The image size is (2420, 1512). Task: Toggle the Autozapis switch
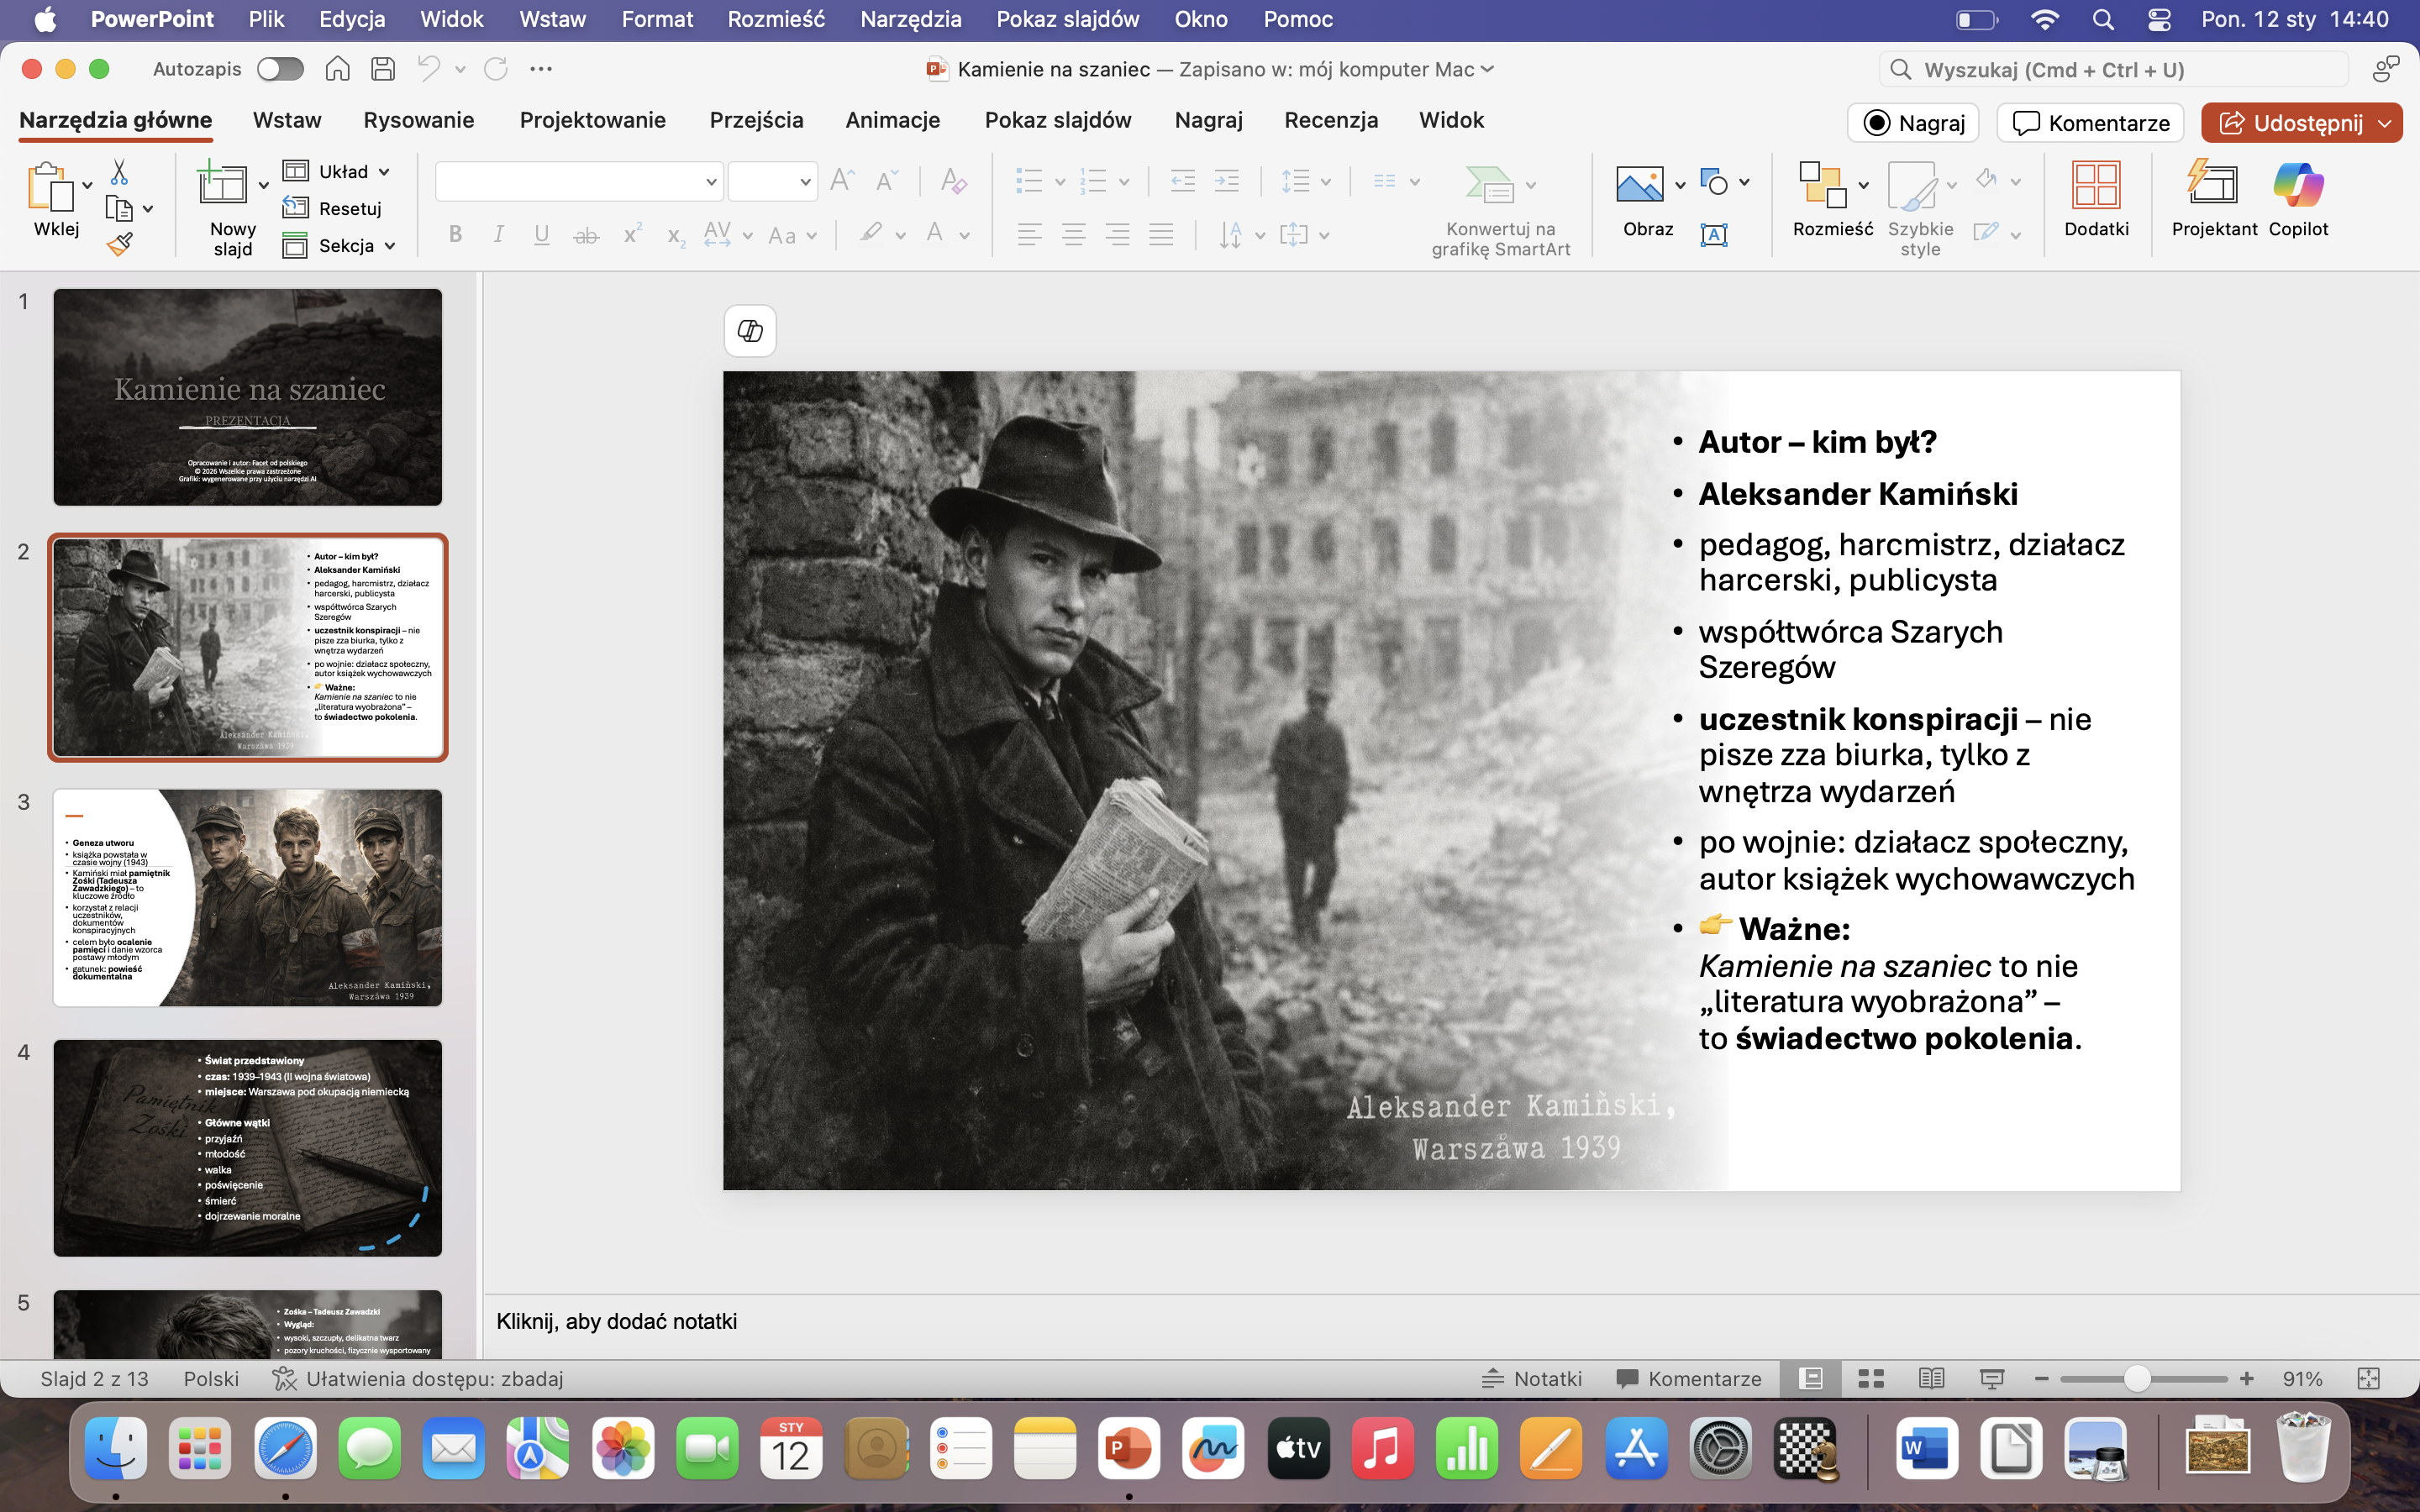tap(279, 69)
